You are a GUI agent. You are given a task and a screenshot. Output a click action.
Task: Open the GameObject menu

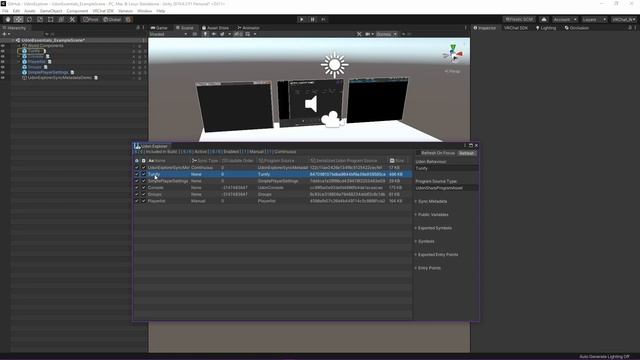[x=51, y=11]
